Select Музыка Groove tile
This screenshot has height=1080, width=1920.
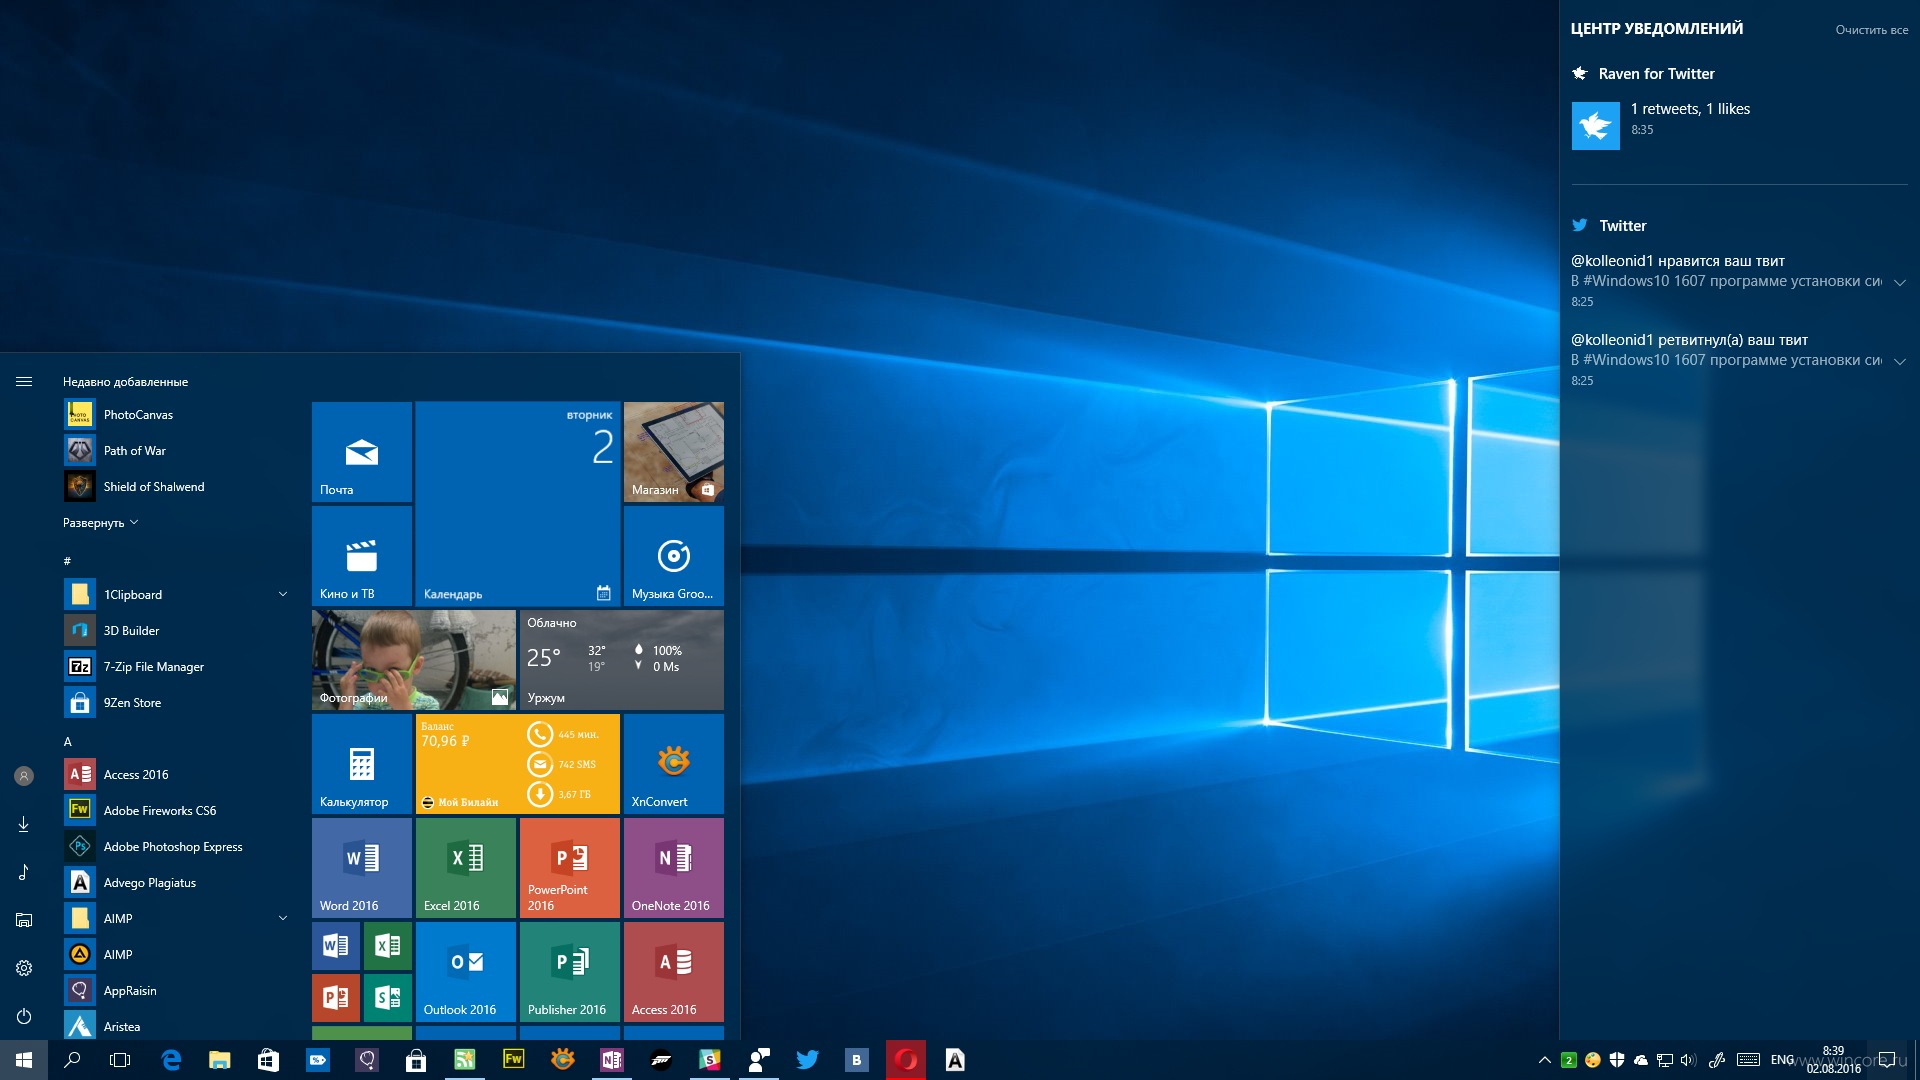pos(674,554)
